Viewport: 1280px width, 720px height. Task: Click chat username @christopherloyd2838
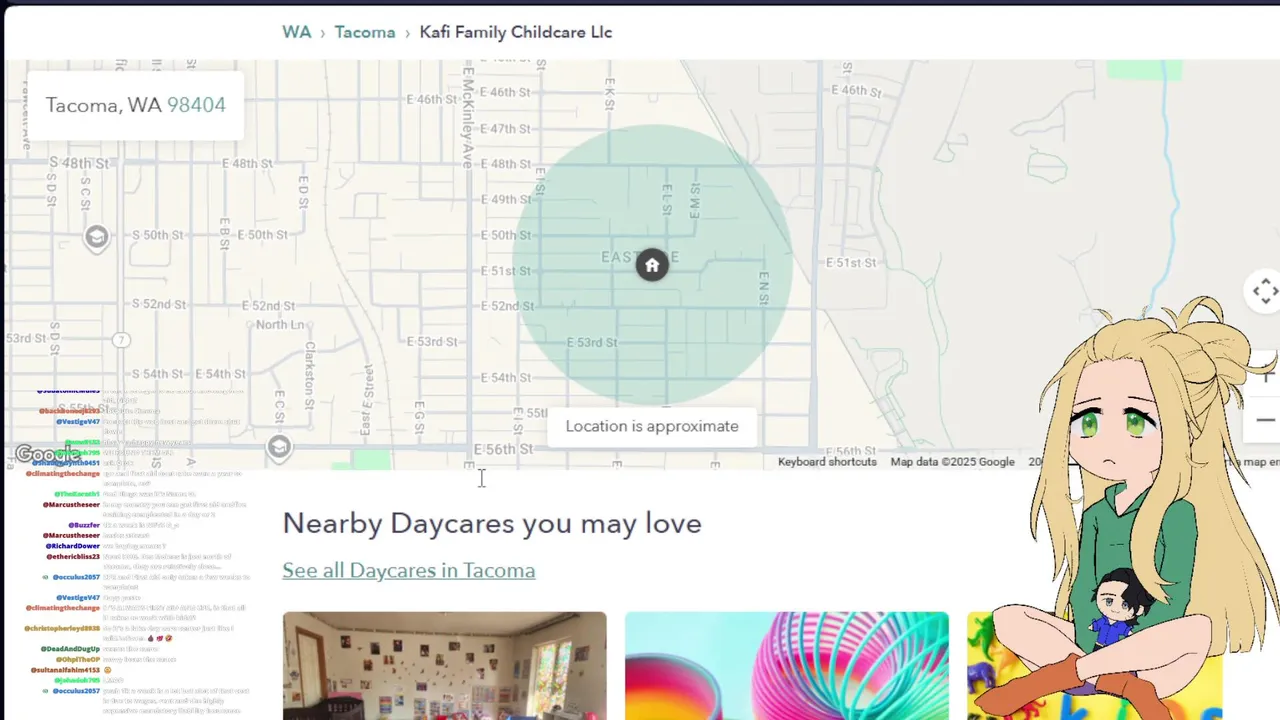point(62,628)
